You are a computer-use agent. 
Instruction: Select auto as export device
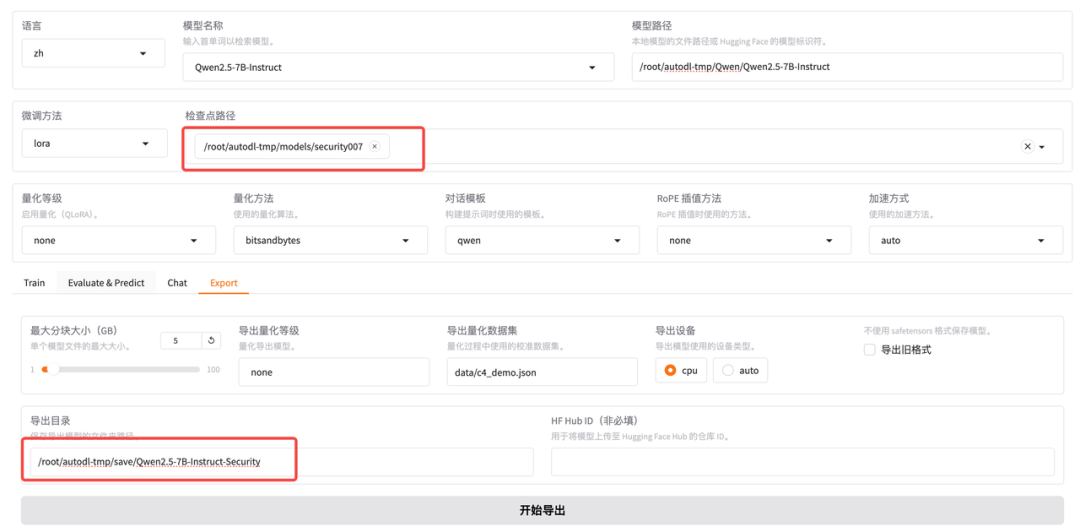point(740,370)
